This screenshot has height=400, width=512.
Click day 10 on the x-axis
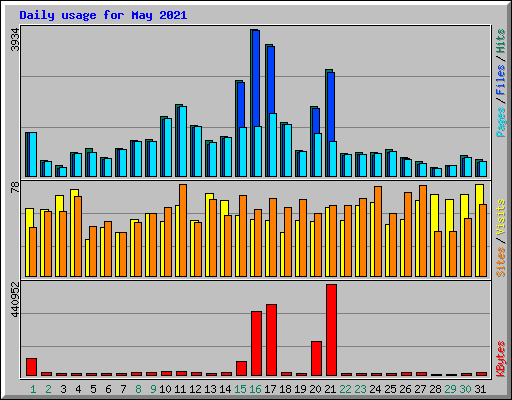[165, 389]
